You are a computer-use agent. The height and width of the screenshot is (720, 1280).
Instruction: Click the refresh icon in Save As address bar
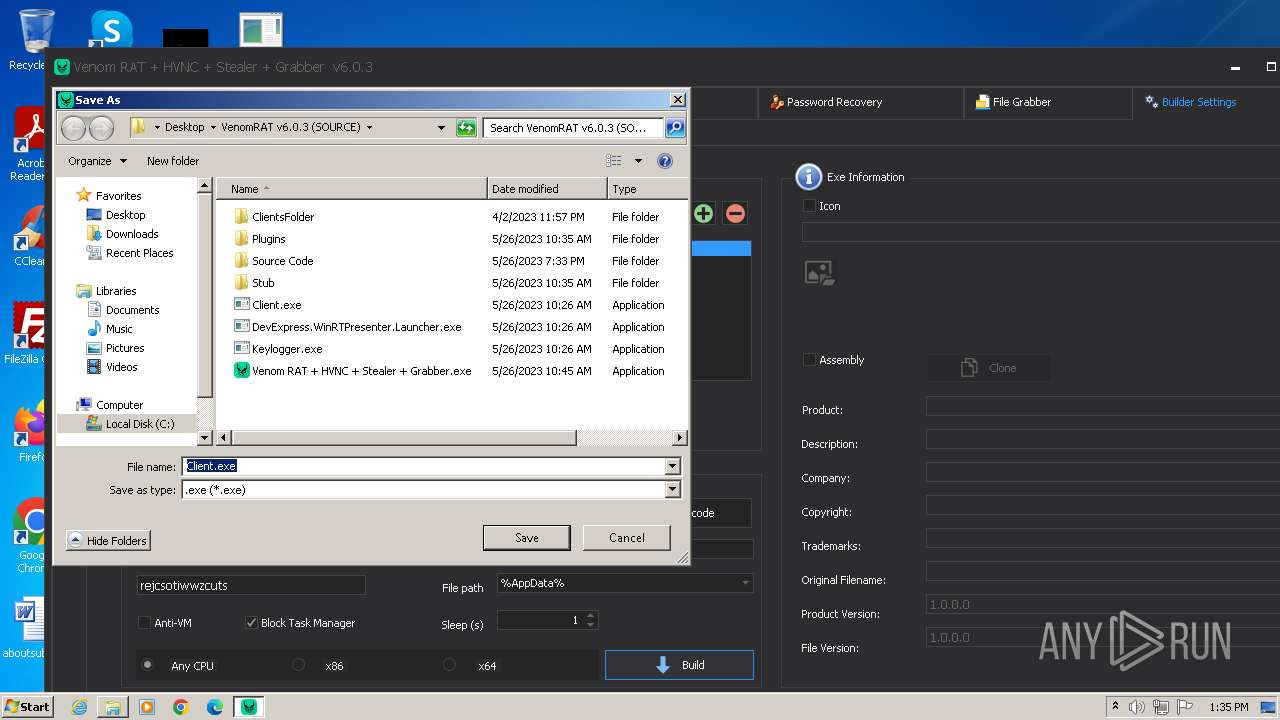[465, 128]
